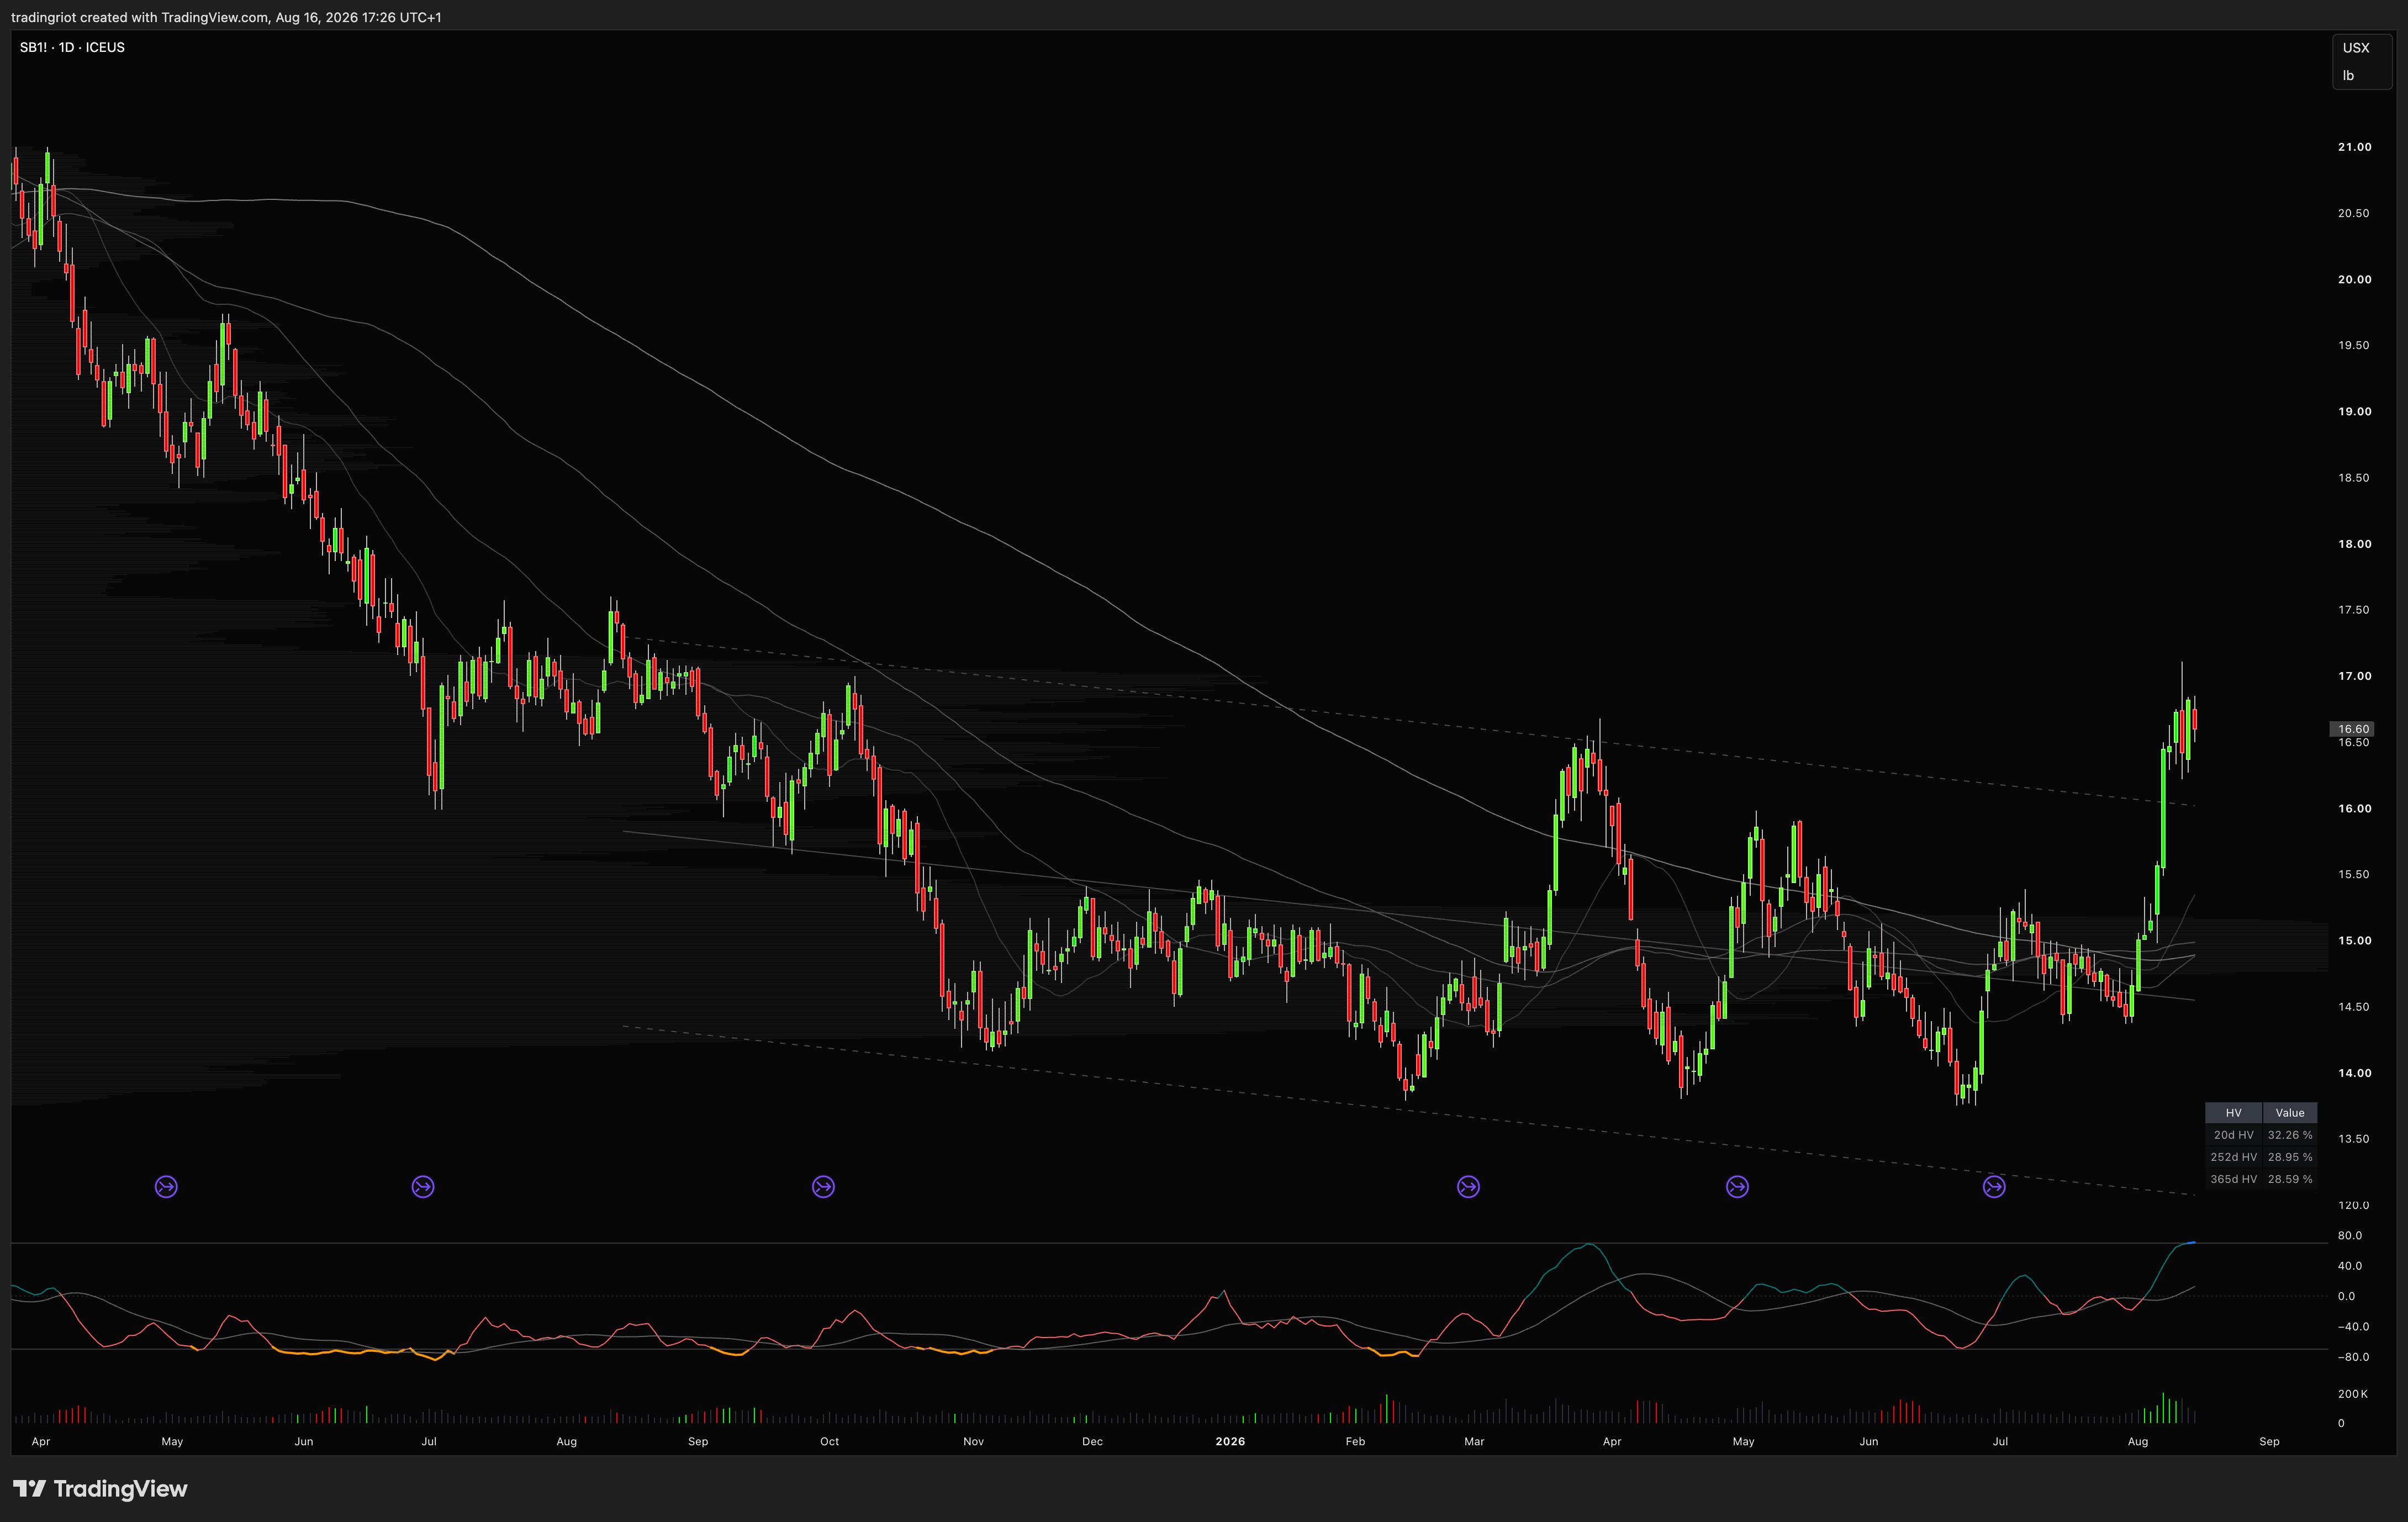Screen dimensions: 2408x1522
Task: Select the 17.00 price axis label
Action: [2354, 676]
